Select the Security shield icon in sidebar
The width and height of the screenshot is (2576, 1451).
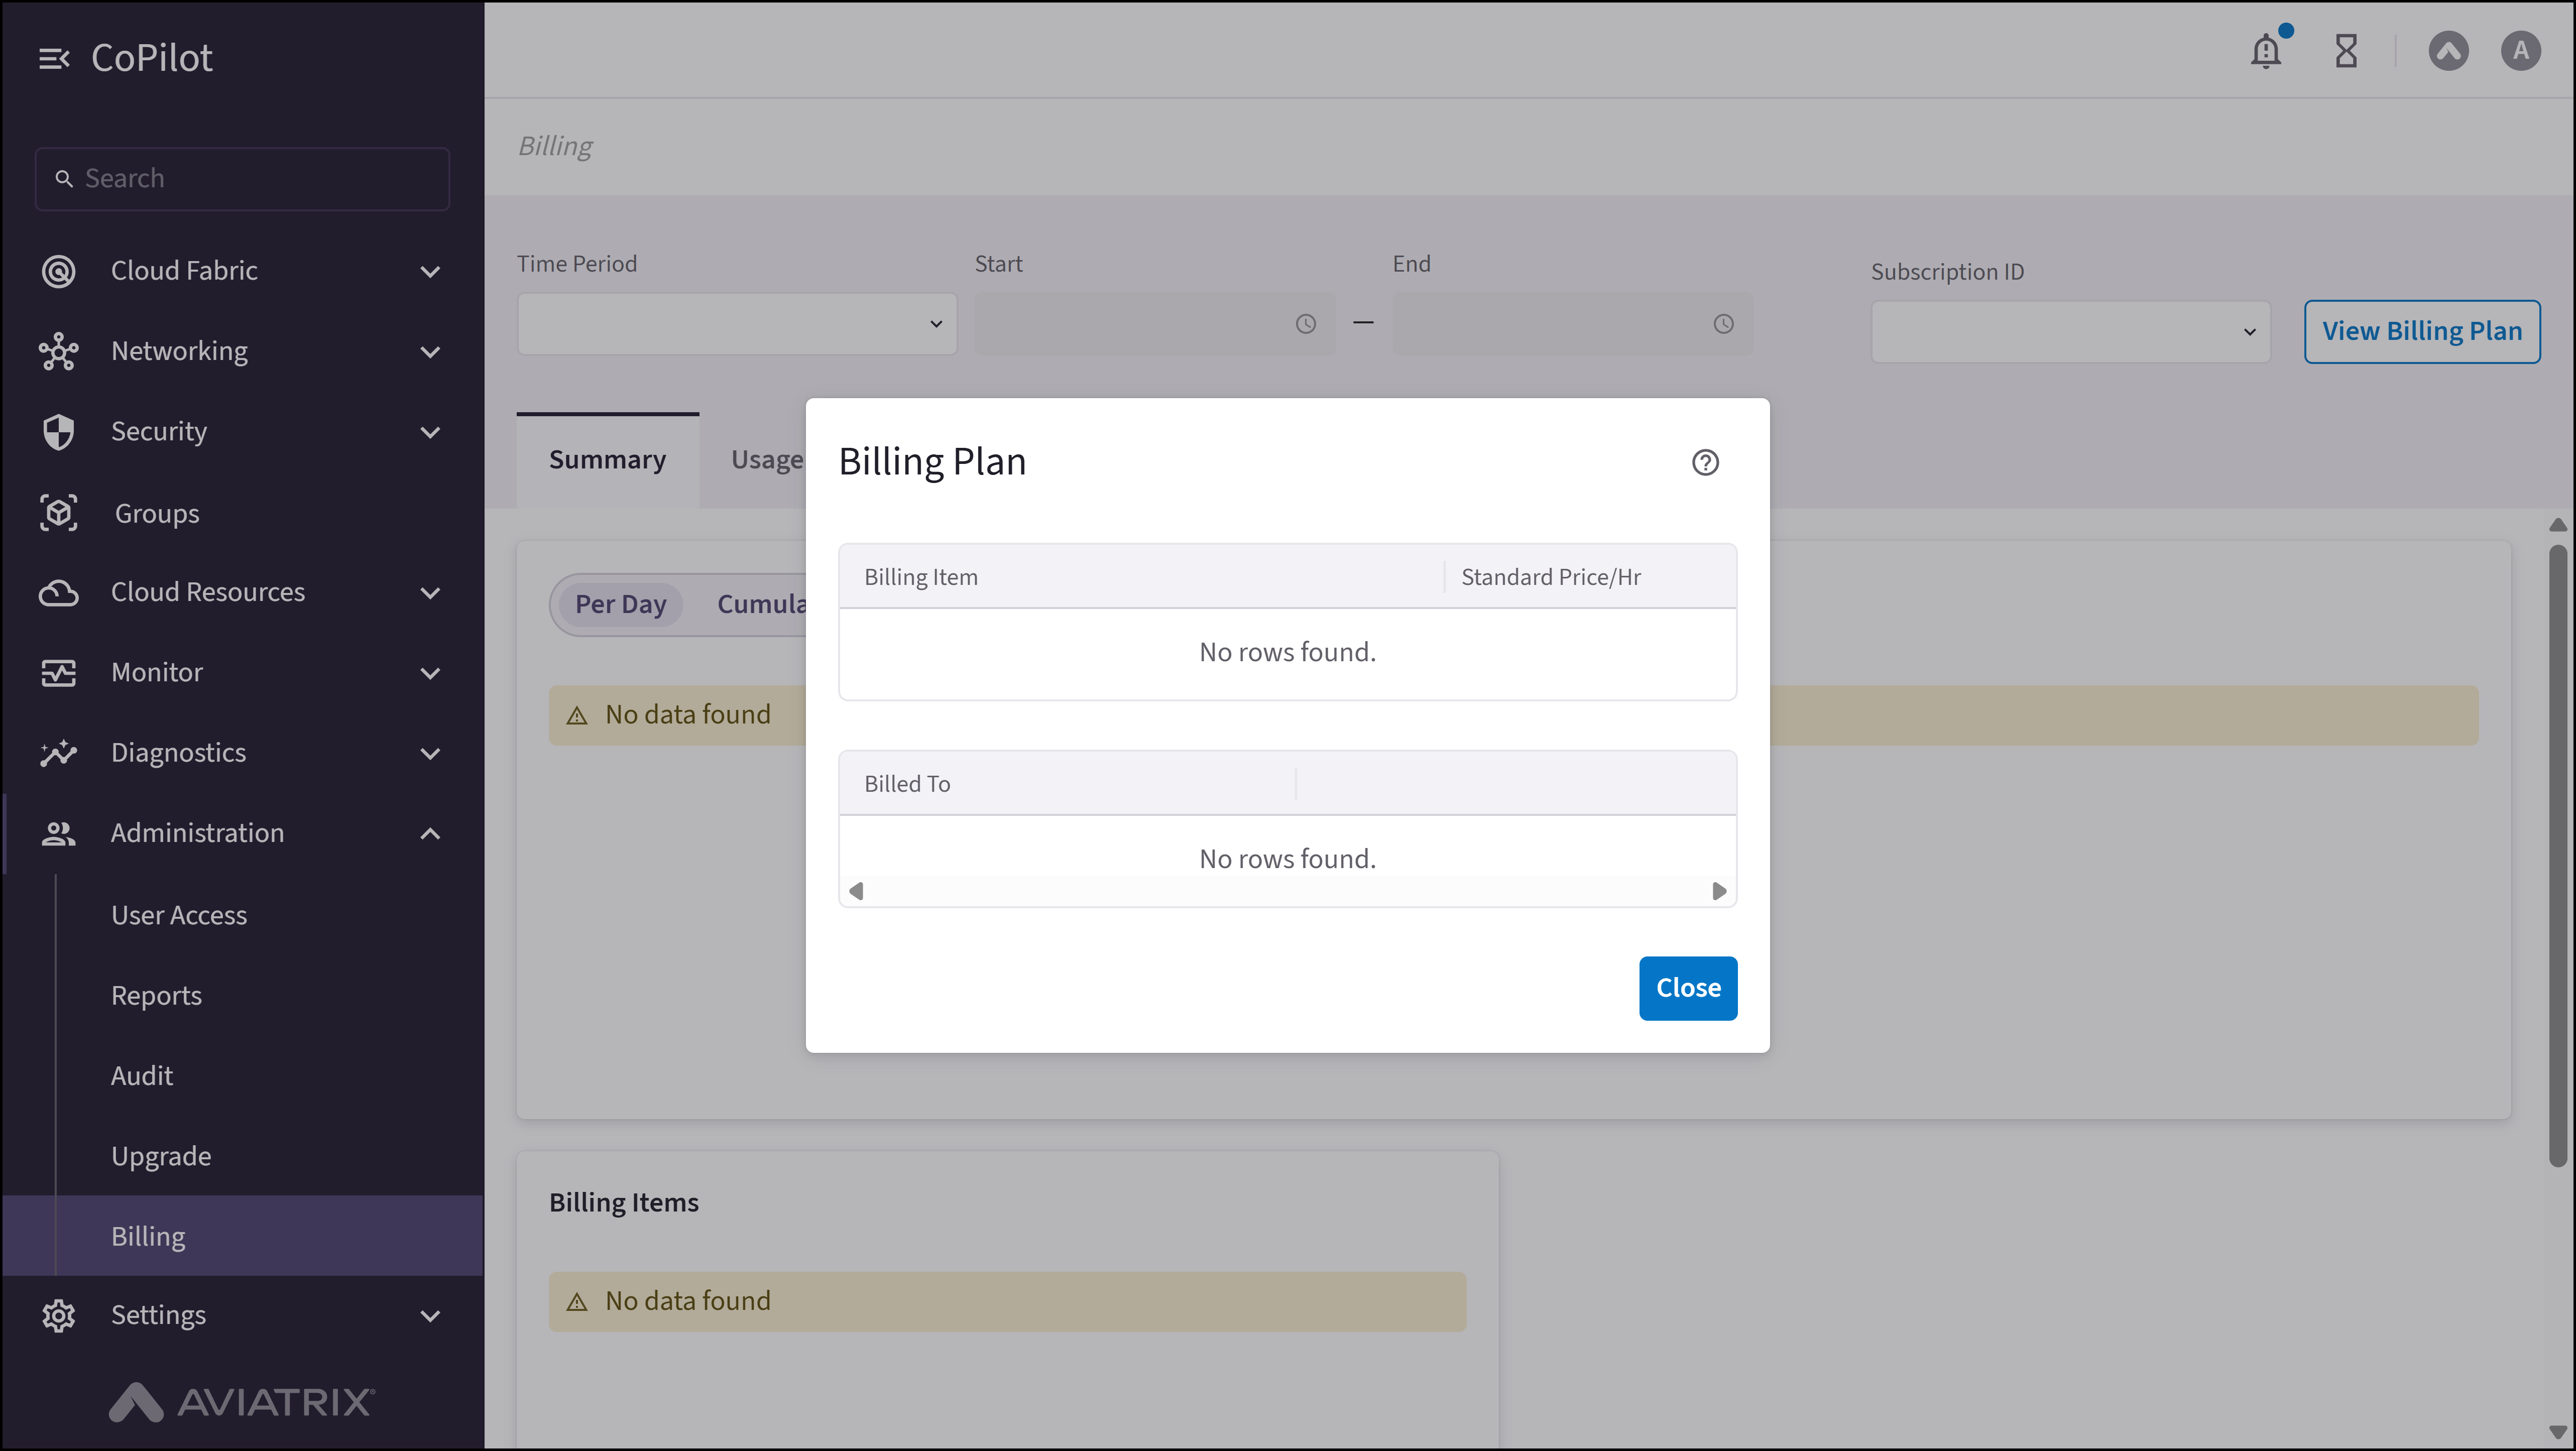[59, 431]
